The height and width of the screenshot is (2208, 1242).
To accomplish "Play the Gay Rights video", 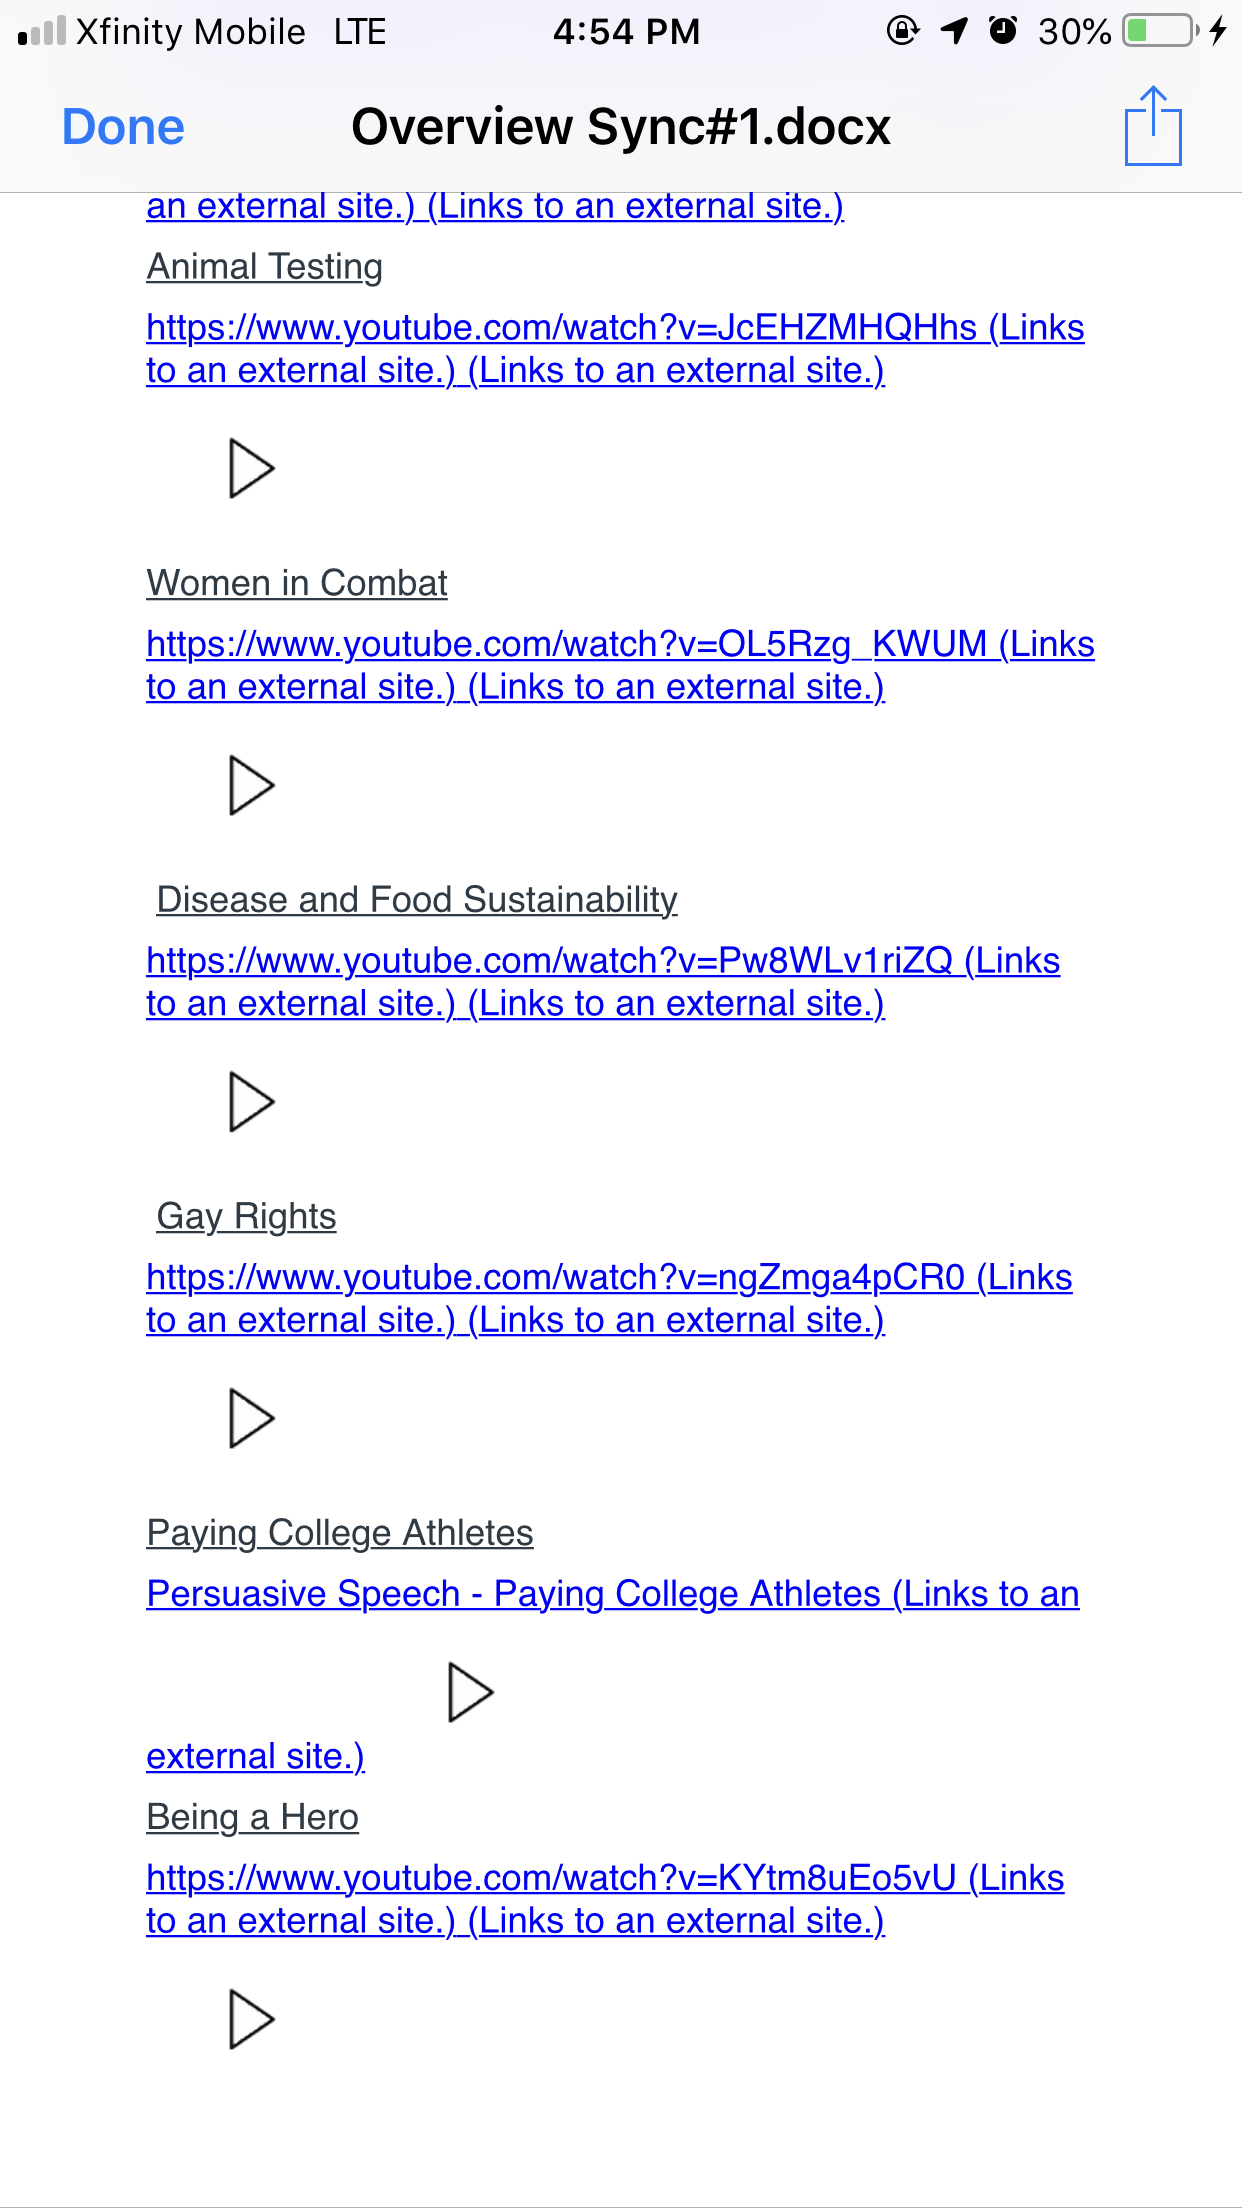I will (x=252, y=1418).
